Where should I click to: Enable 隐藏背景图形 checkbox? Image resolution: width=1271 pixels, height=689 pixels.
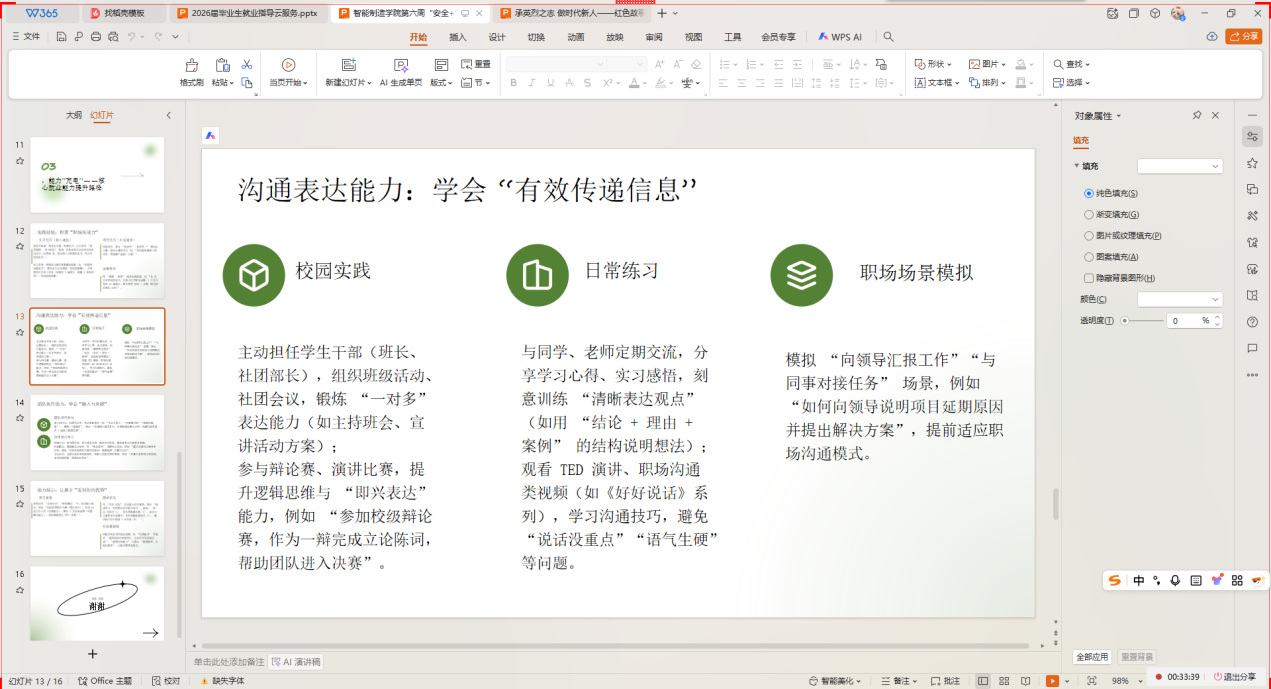click(1089, 278)
